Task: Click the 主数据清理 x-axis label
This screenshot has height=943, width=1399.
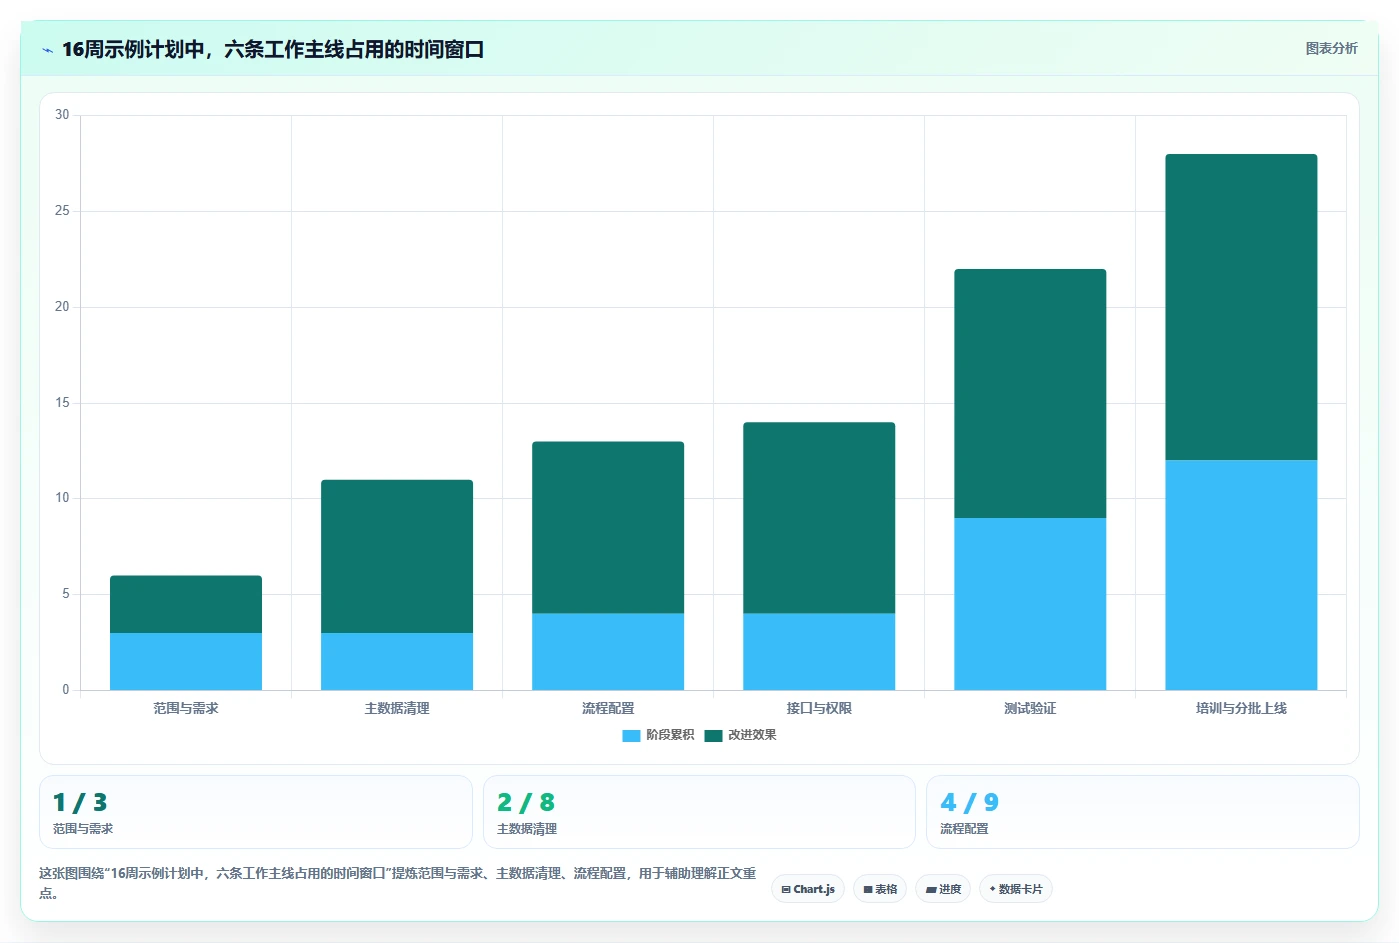Action: coord(397,708)
